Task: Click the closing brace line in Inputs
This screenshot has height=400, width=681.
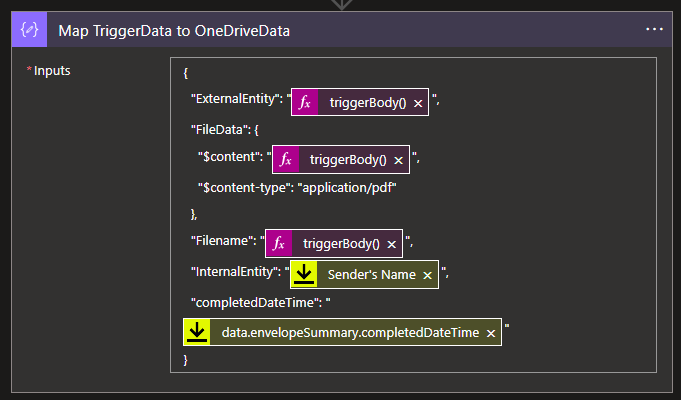Action: [x=186, y=360]
